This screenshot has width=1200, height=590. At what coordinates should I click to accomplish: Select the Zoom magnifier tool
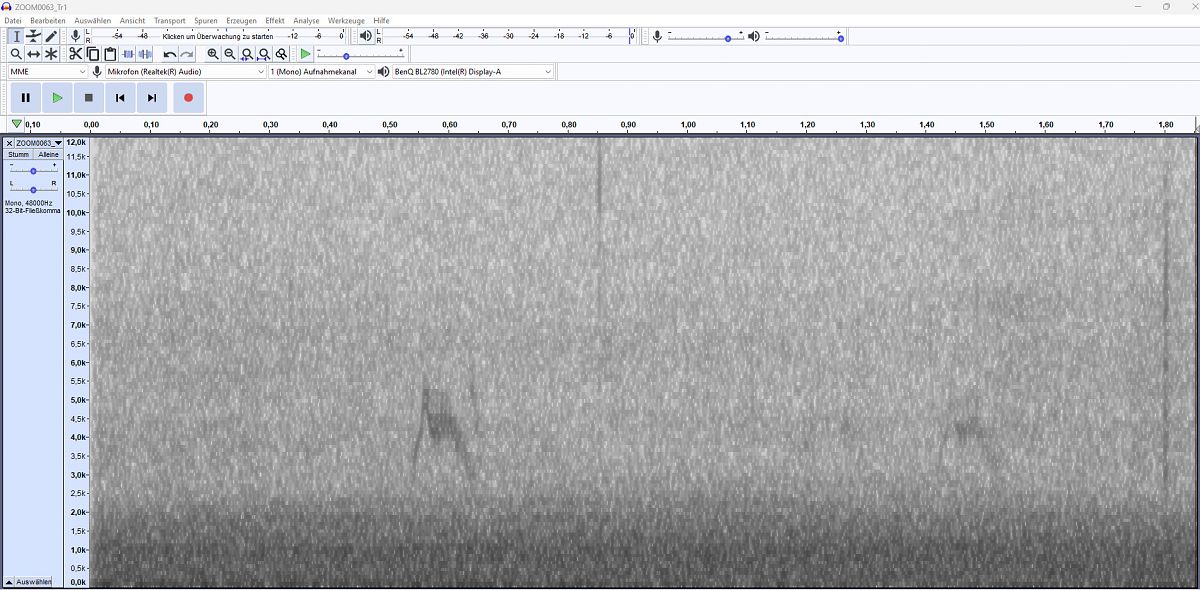tap(16, 54)
